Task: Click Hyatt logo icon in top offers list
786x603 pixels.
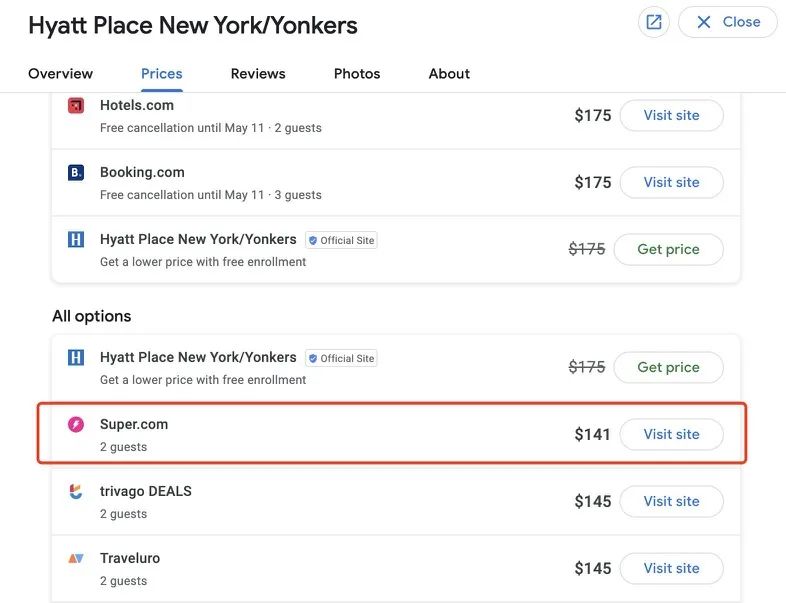Action: click(76, 240)
